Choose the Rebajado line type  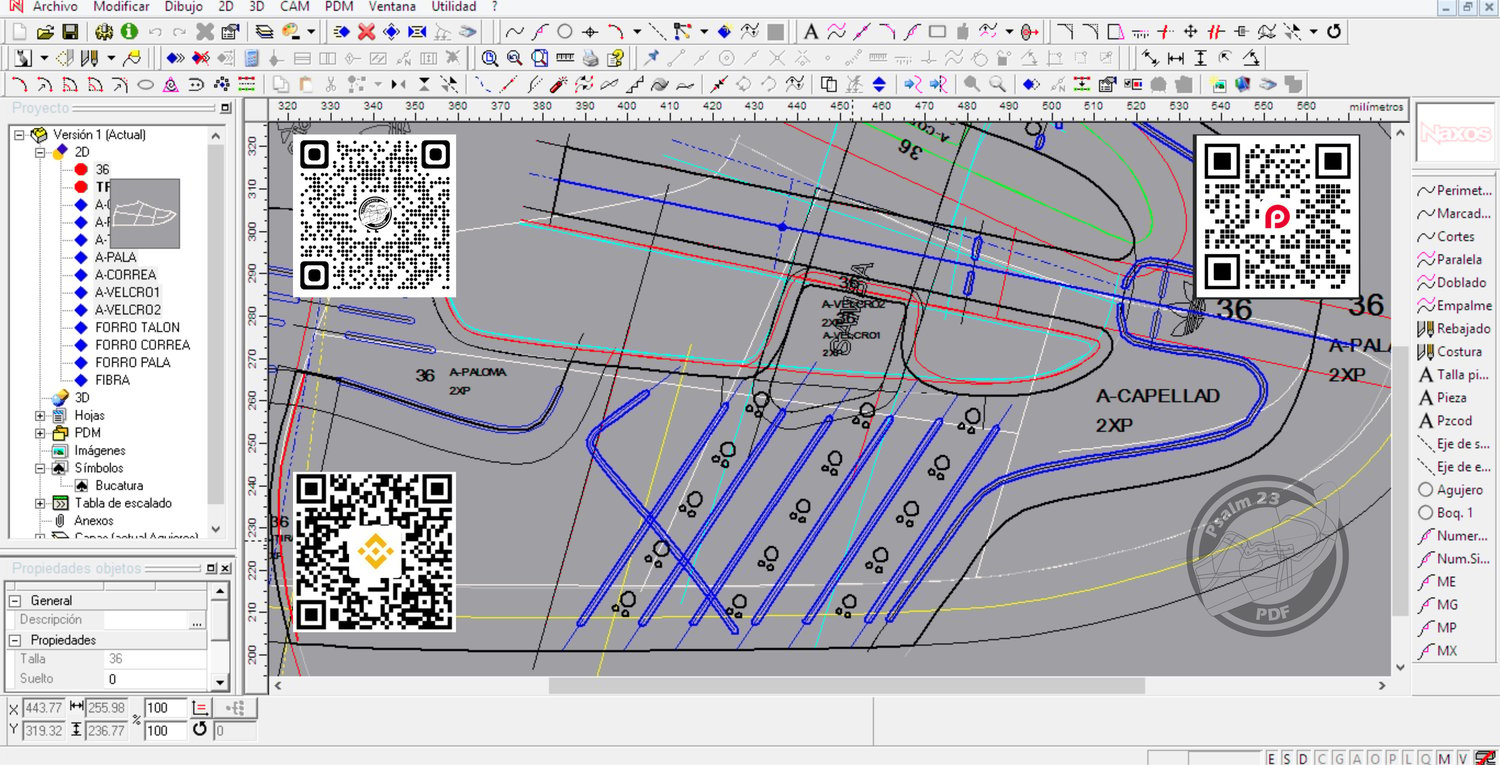(x=1455, y=329)
